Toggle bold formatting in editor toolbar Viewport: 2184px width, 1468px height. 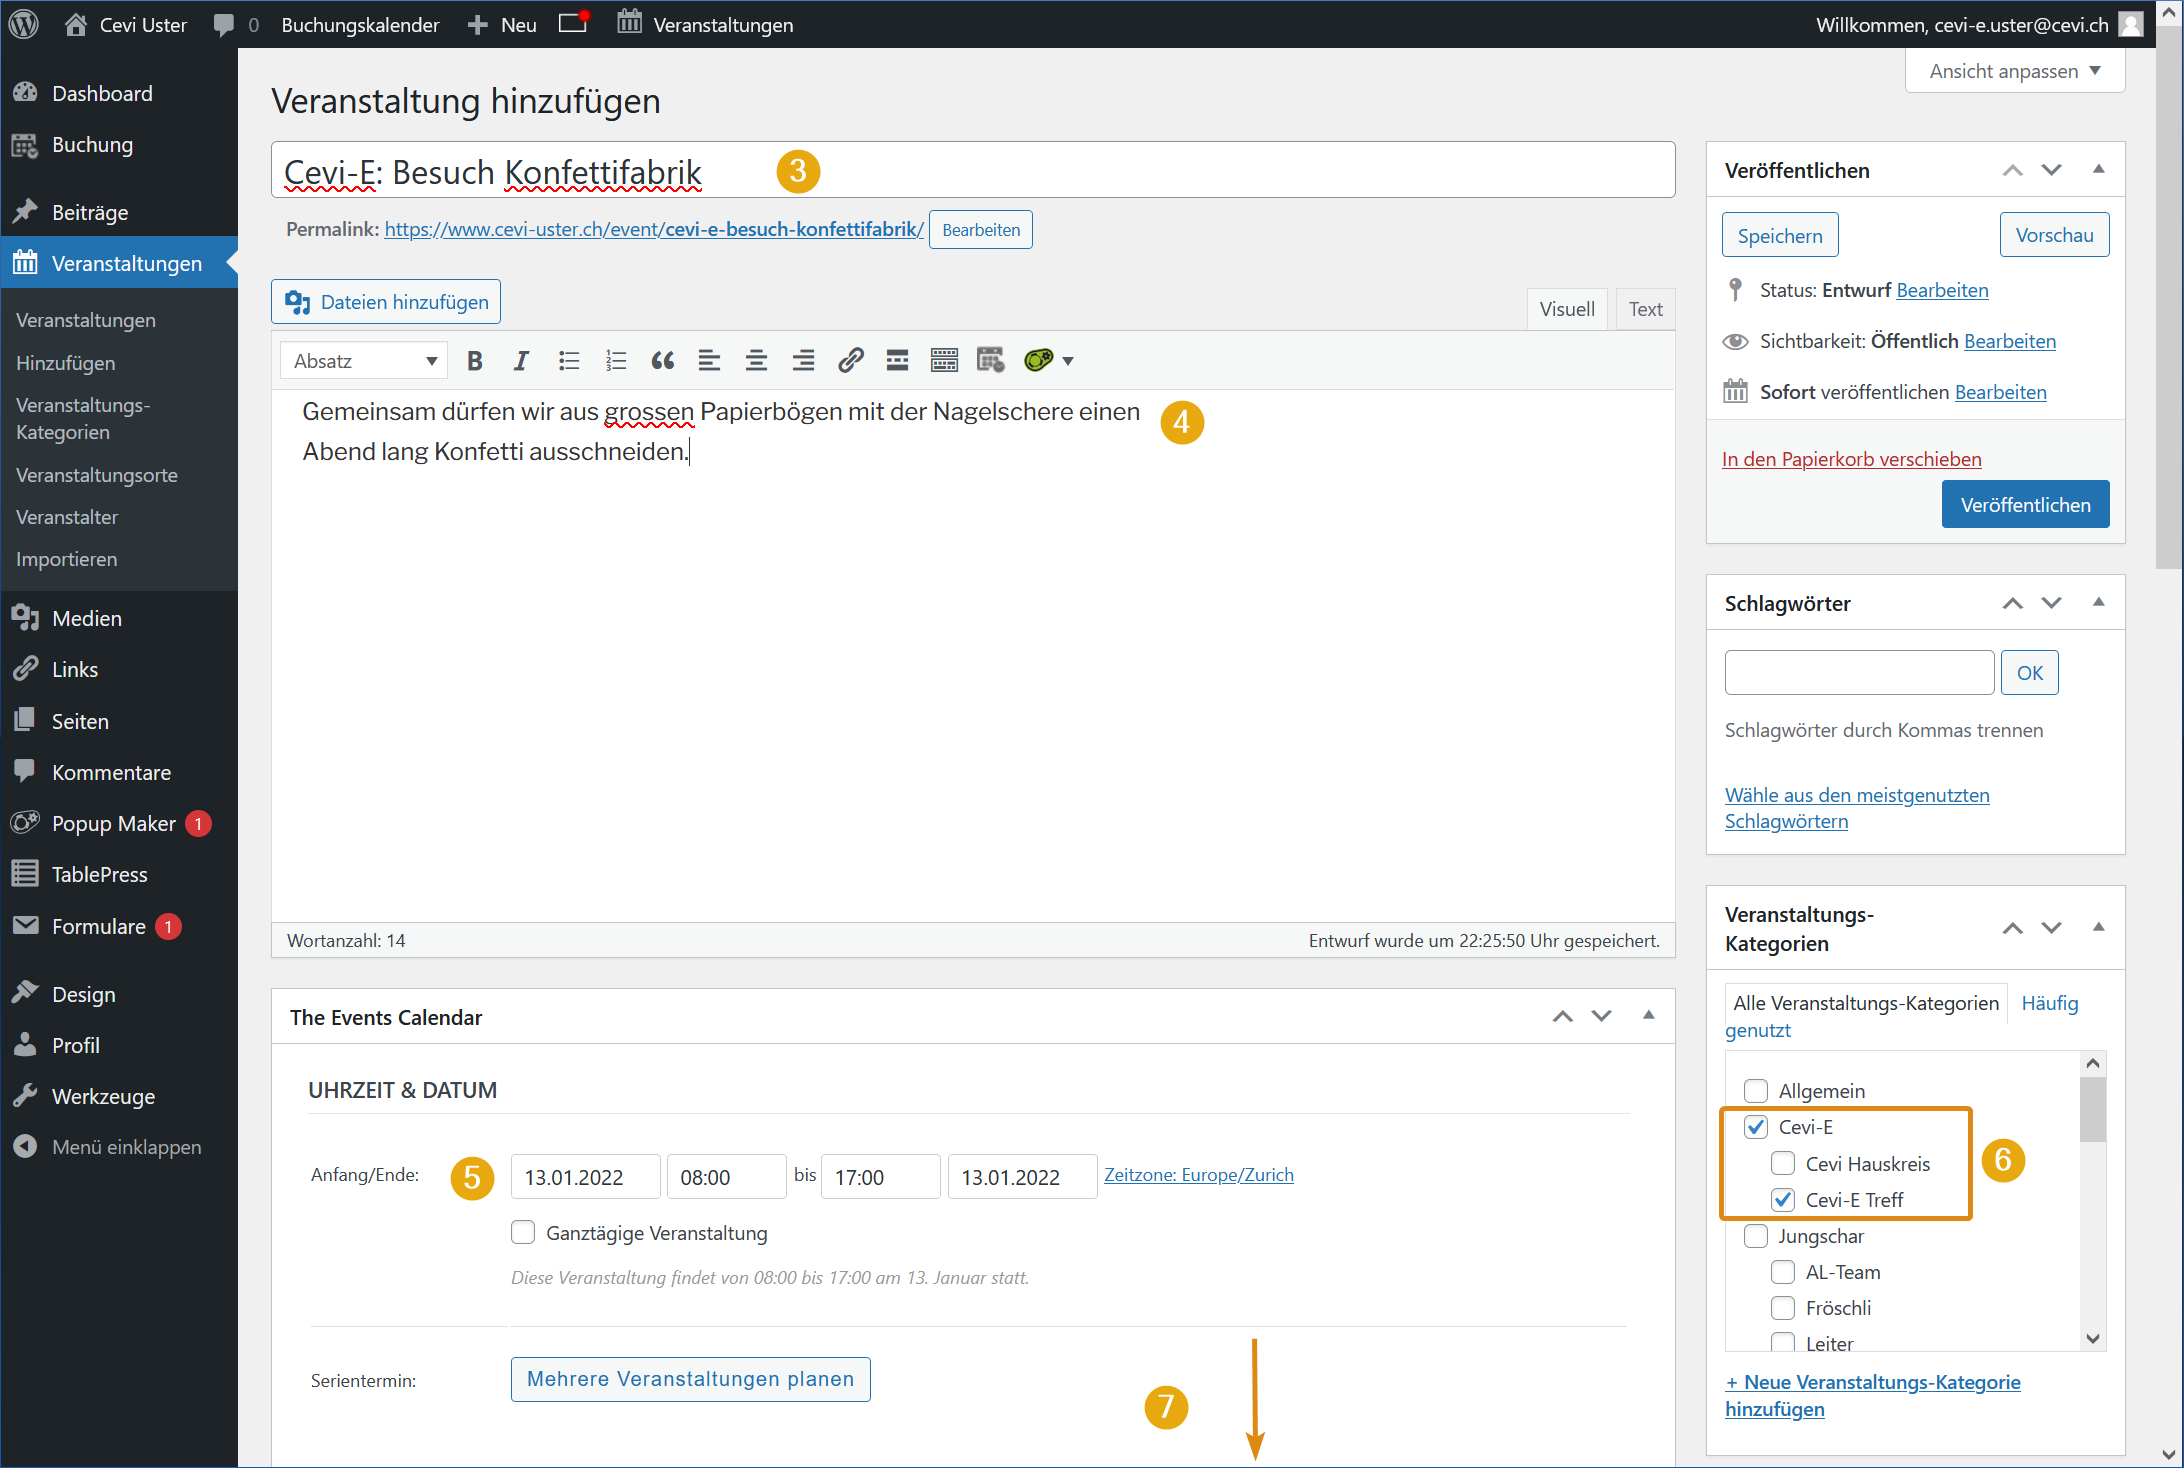(x=475, y=361)
